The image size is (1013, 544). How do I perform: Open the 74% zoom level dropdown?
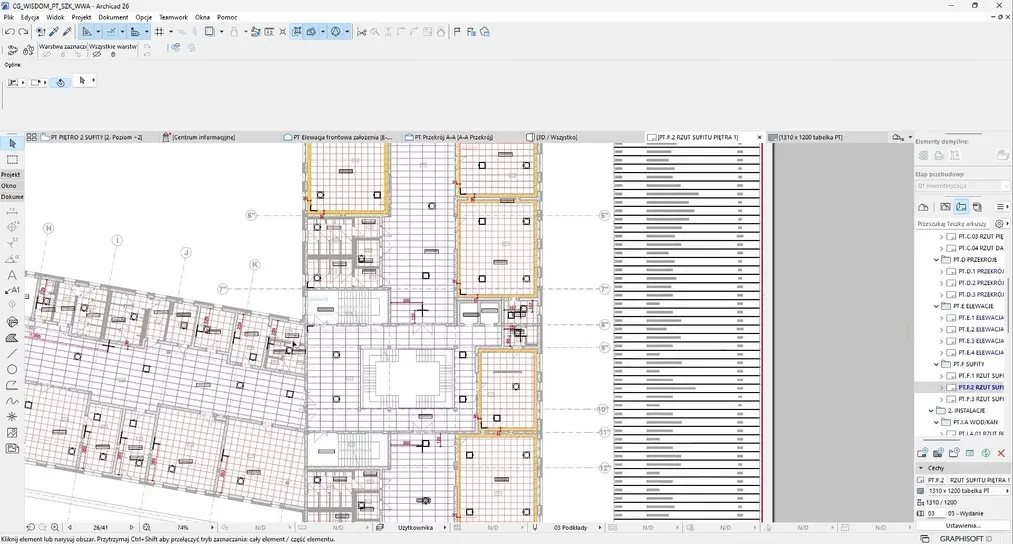tap(183, 527)
